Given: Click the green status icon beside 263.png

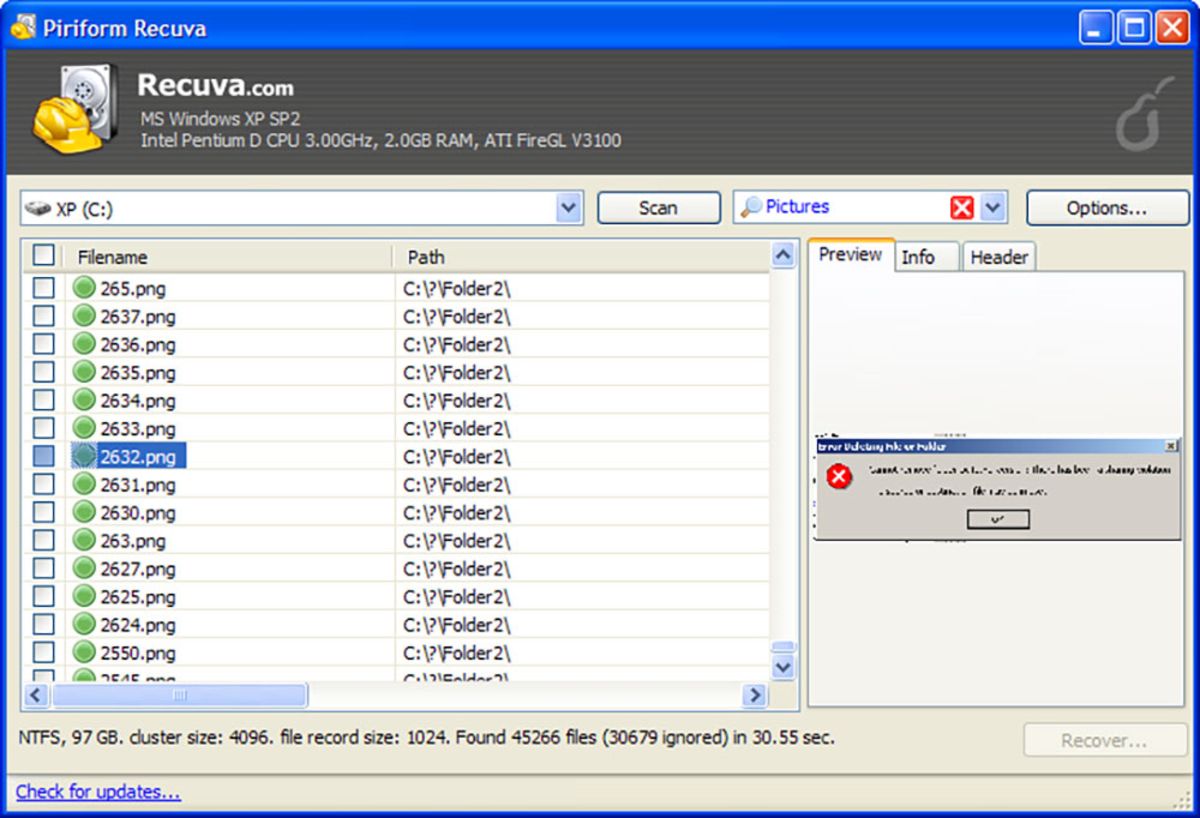Looking at the screenshot, I should 85,540.
